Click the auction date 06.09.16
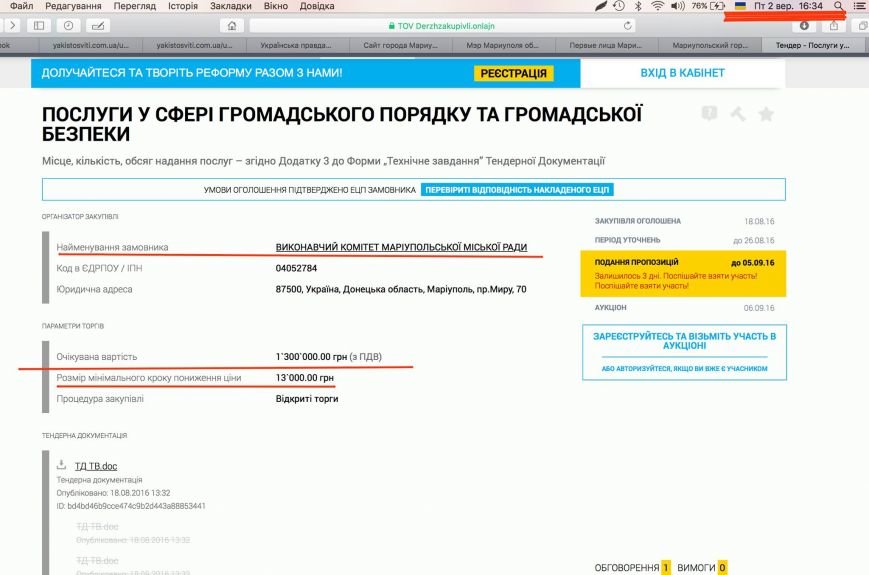Viewport: 869px width, 575px height. [x=759, y=308]
